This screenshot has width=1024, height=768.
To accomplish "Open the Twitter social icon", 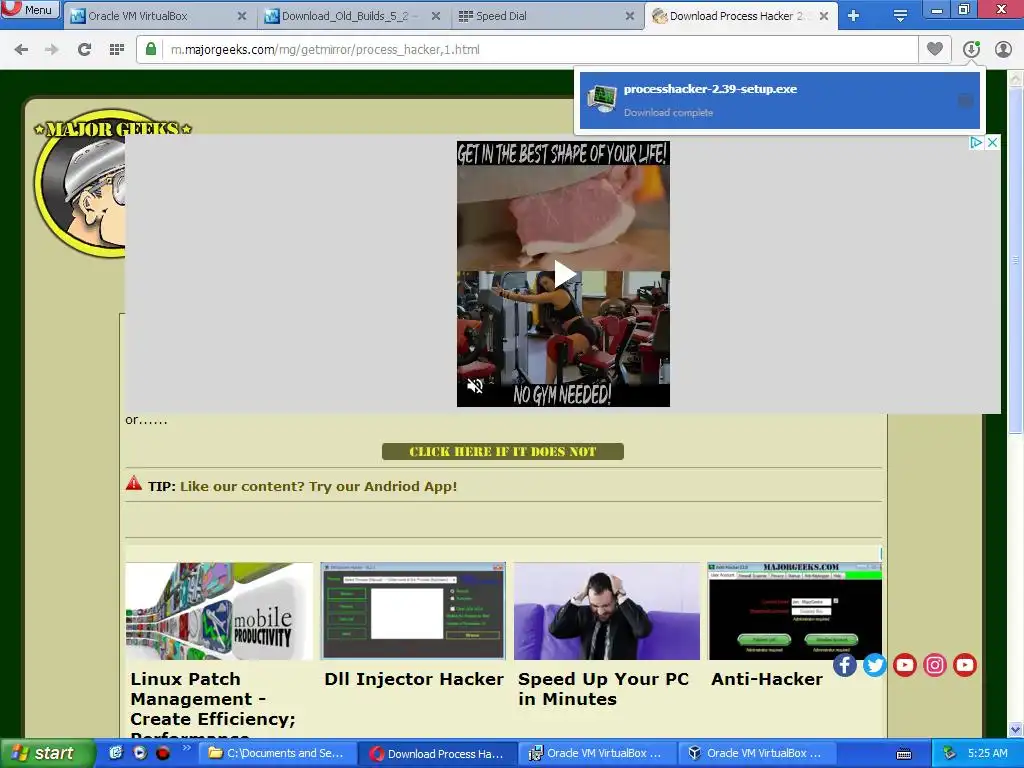I will click(x=874, y=665).
